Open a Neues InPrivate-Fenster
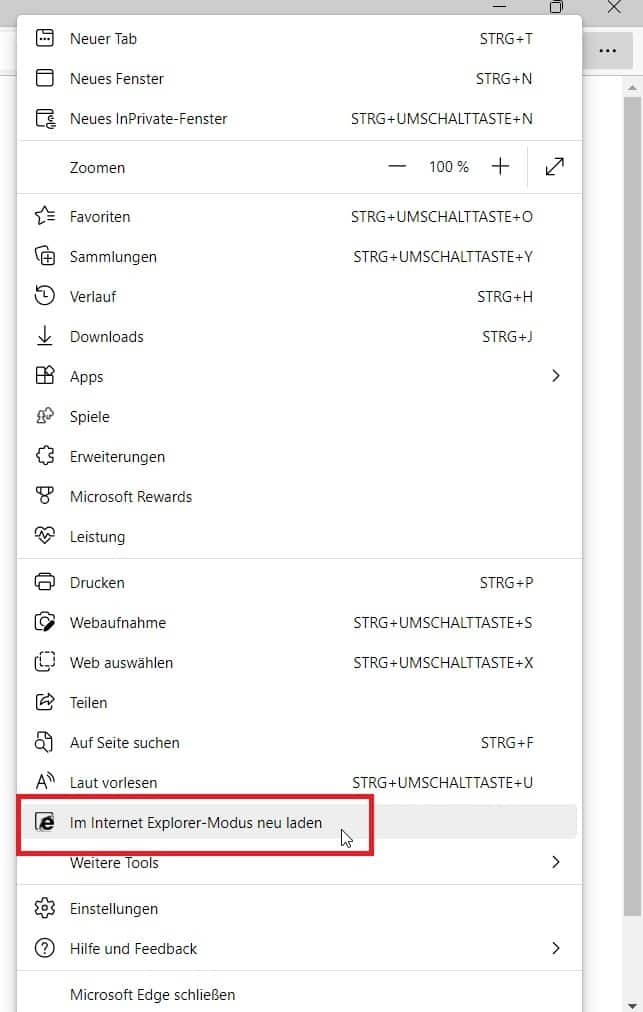Viewport: 643px width, 1012px height. [148, 119]
